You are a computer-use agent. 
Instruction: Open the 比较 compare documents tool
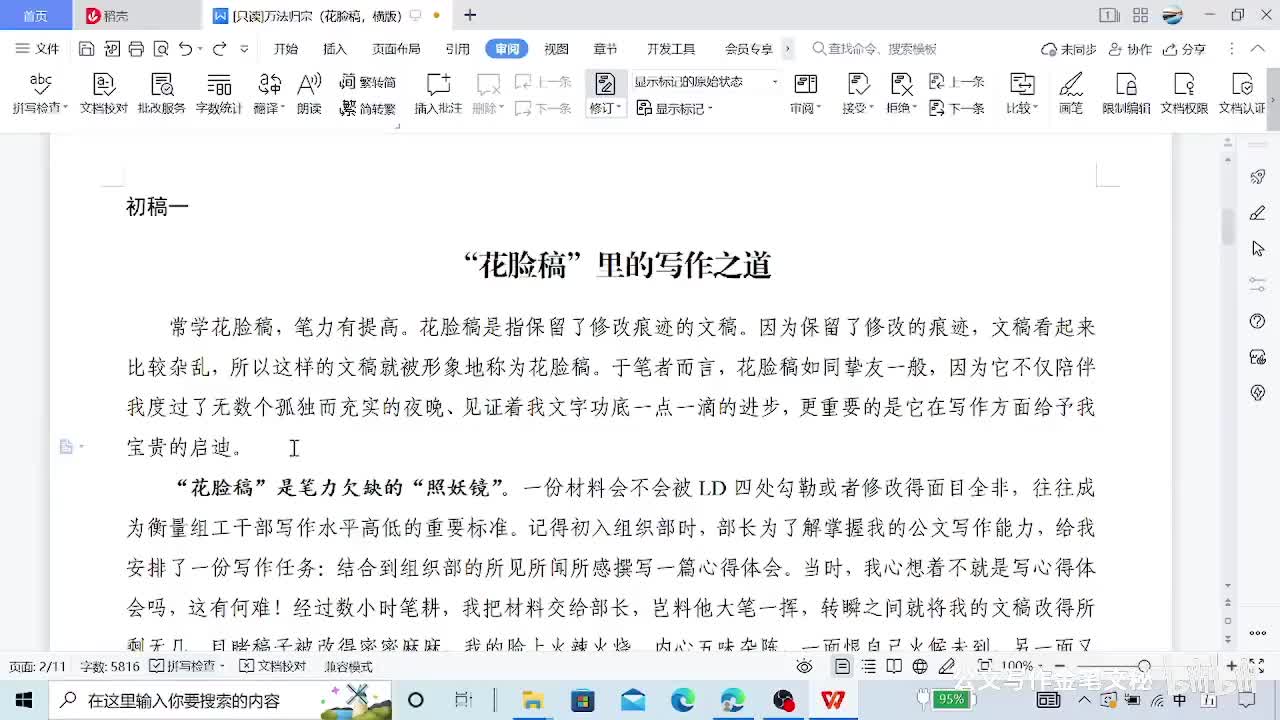[x=1020, y=94]
